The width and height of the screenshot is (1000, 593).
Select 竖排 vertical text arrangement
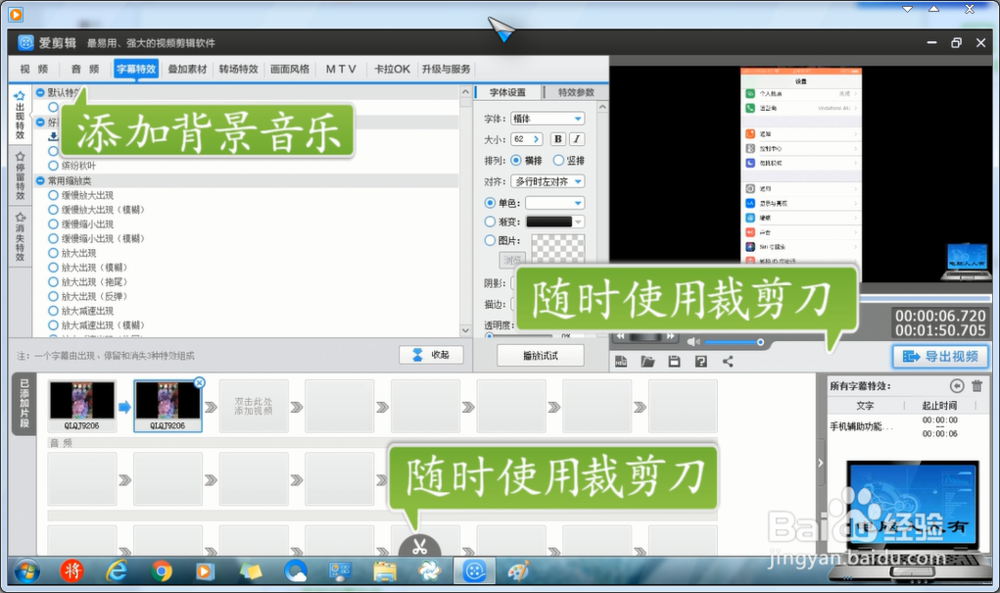coord(558,160)
